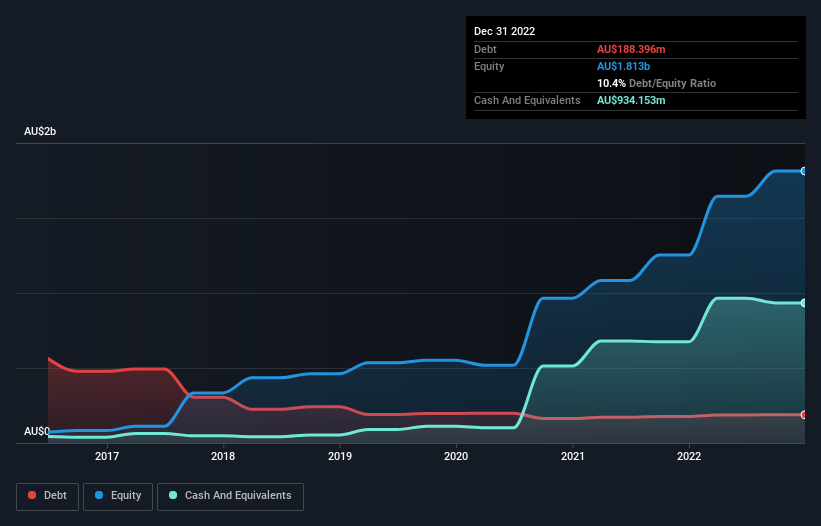Select the Cash And Equivalents end-point marker
Screen dimensions: 821x526
point(804,303)
